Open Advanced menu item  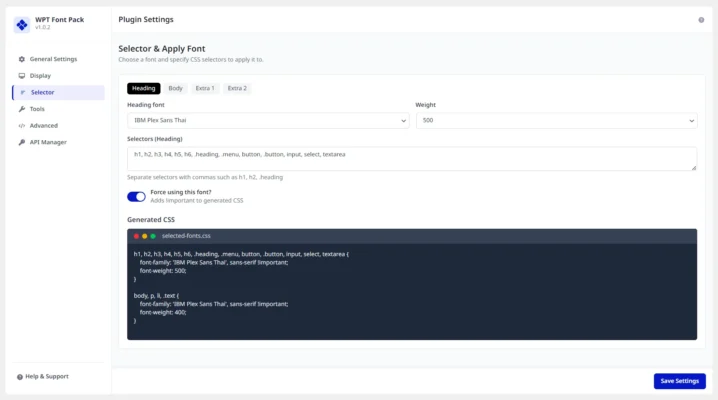(58, 125)
